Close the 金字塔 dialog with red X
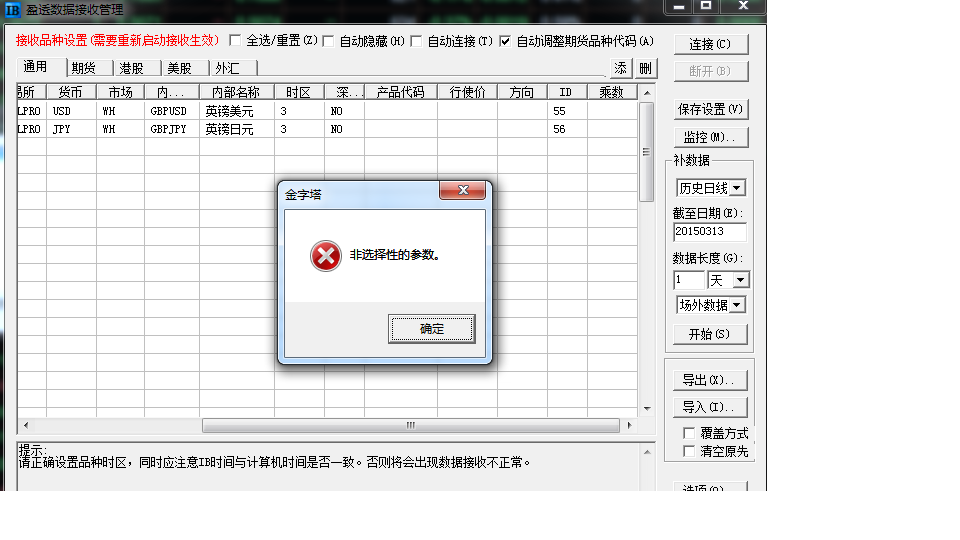The width and height of the screenshot is (960, 540). (463, 190)
